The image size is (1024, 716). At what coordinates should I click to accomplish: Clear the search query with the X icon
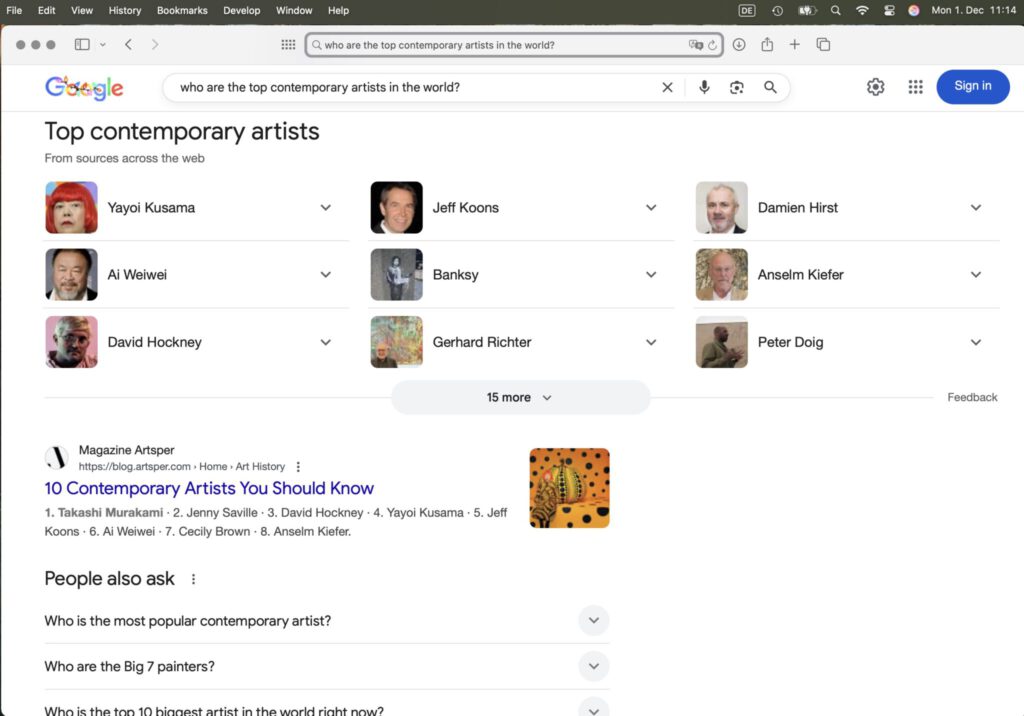[667, 87]
